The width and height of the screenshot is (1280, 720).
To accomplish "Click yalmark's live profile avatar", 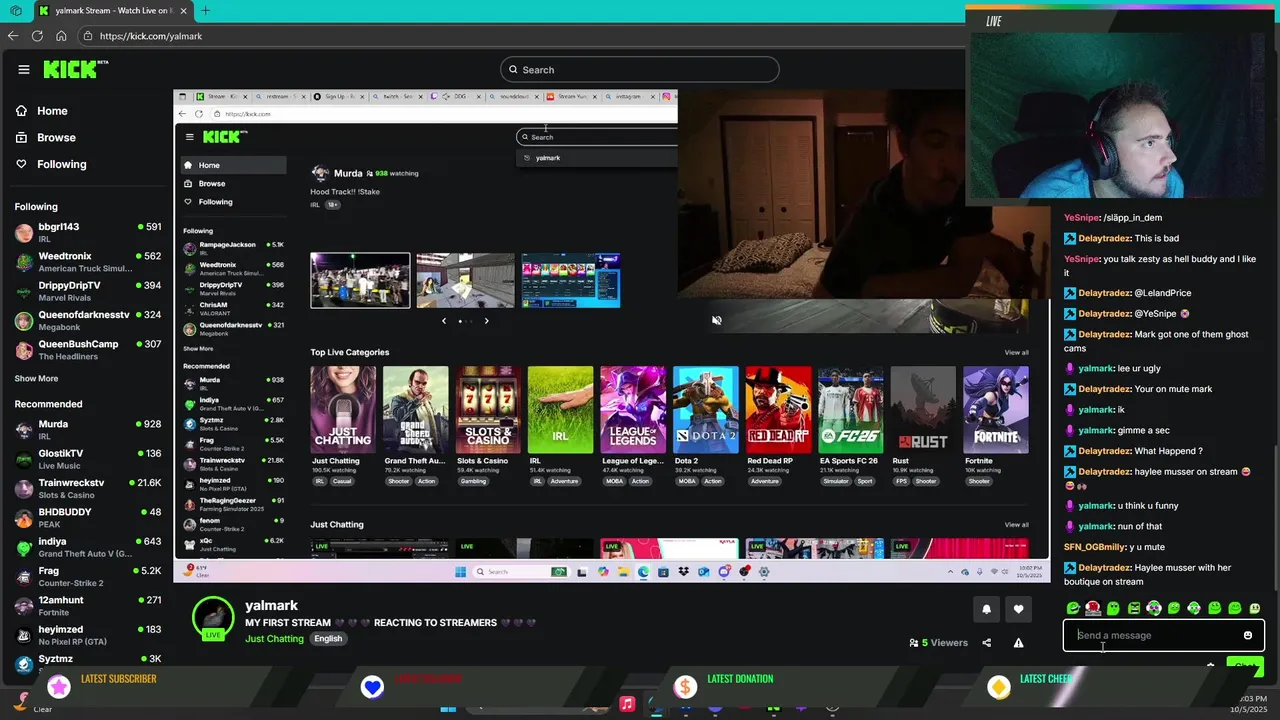I will (x=213, y=619).
